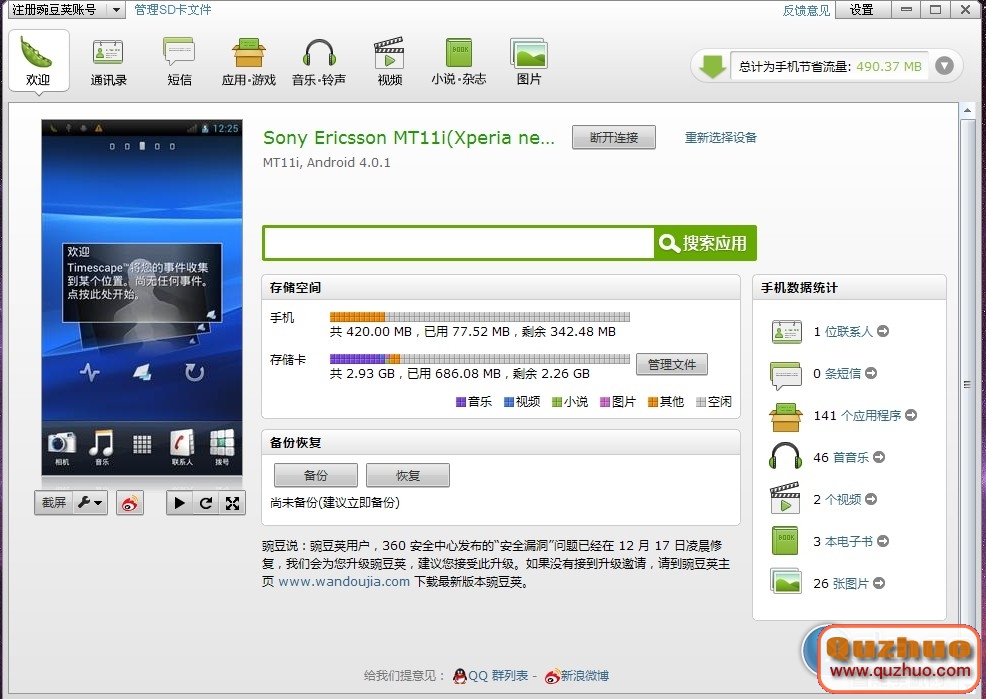Click 断开连接 disconnect button
Viewport: 986px width, 699px height.
click(x=614, y=137)
